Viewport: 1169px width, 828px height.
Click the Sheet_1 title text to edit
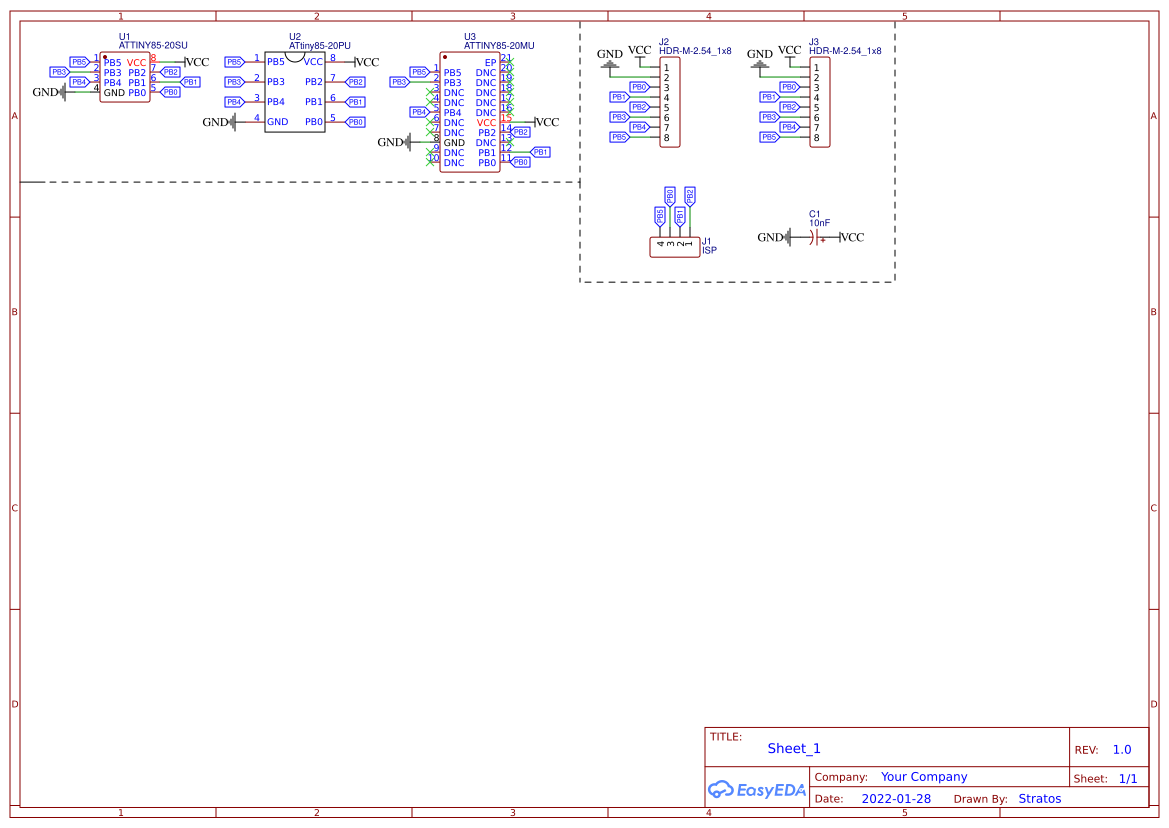793,748
